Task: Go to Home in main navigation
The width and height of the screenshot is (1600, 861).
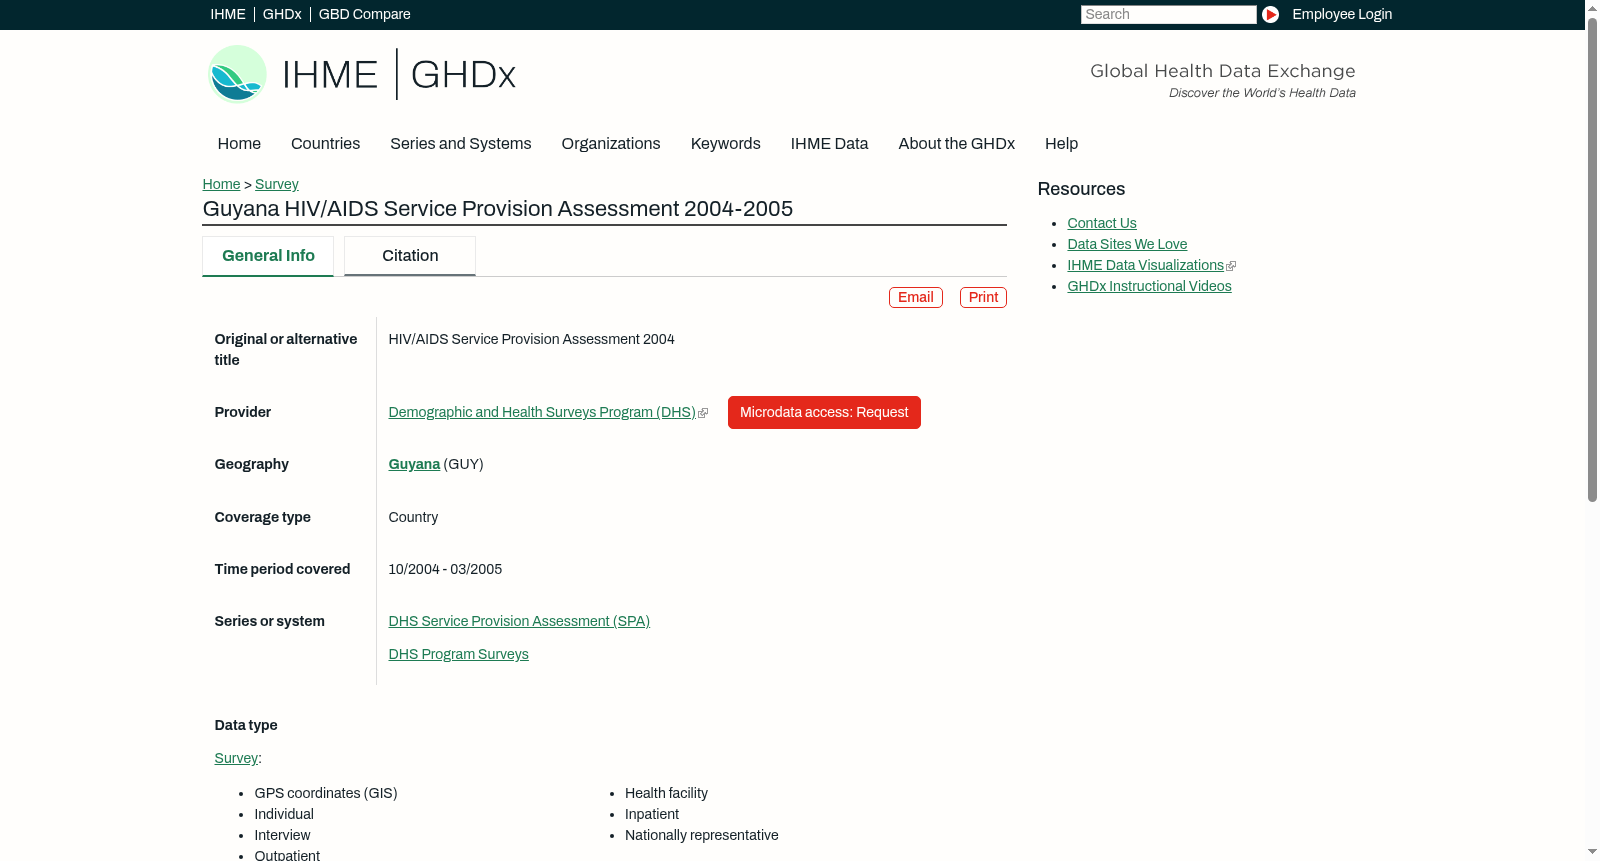Action: pos(239,144)
